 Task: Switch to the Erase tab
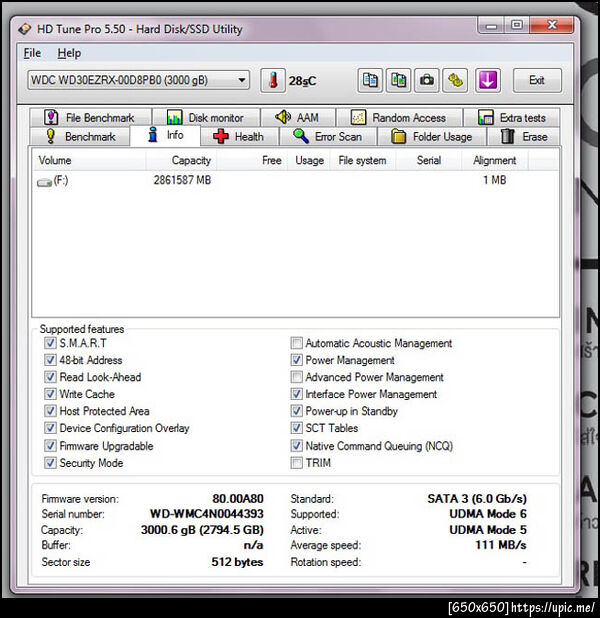tap(524, 136)
